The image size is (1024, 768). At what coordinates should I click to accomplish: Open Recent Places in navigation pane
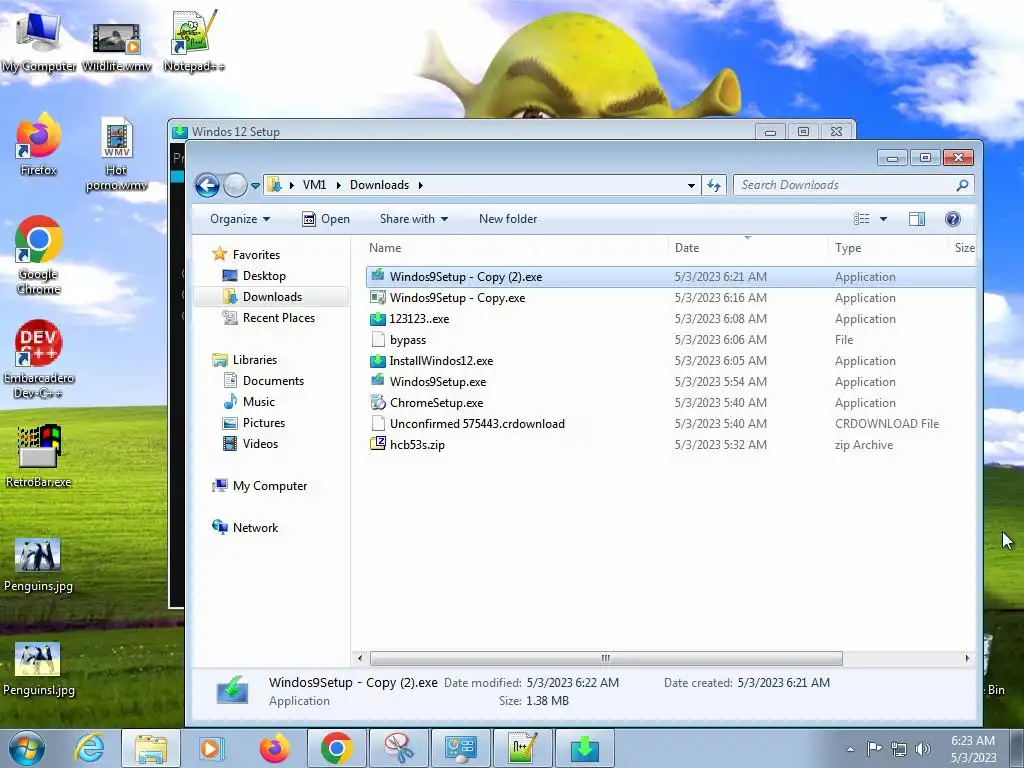pyautogui.click(x=279, y=317)
